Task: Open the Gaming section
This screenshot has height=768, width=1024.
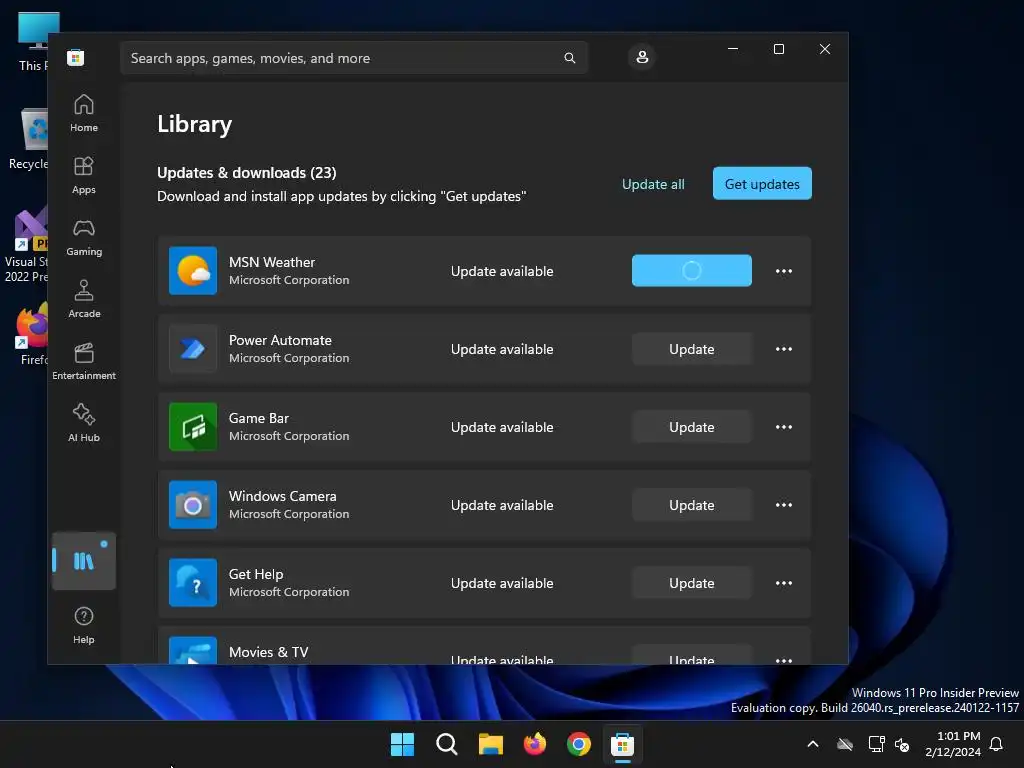Action: 84,237
